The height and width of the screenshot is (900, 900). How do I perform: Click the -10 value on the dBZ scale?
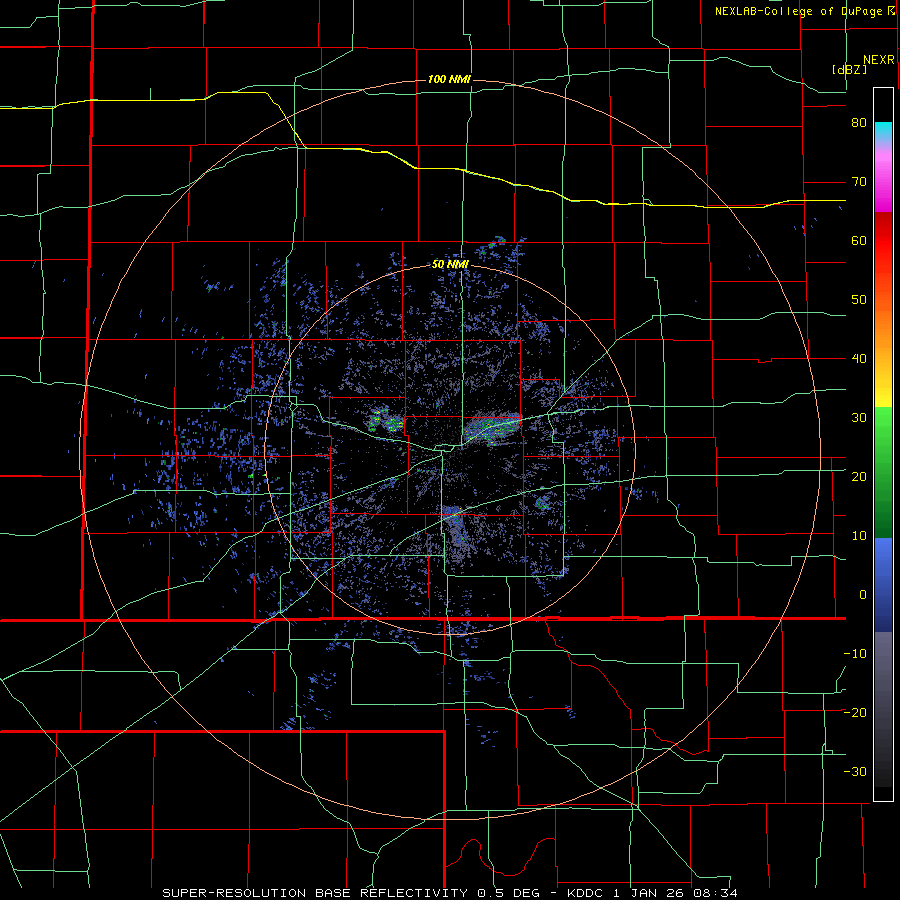click(x=855, y=654)
